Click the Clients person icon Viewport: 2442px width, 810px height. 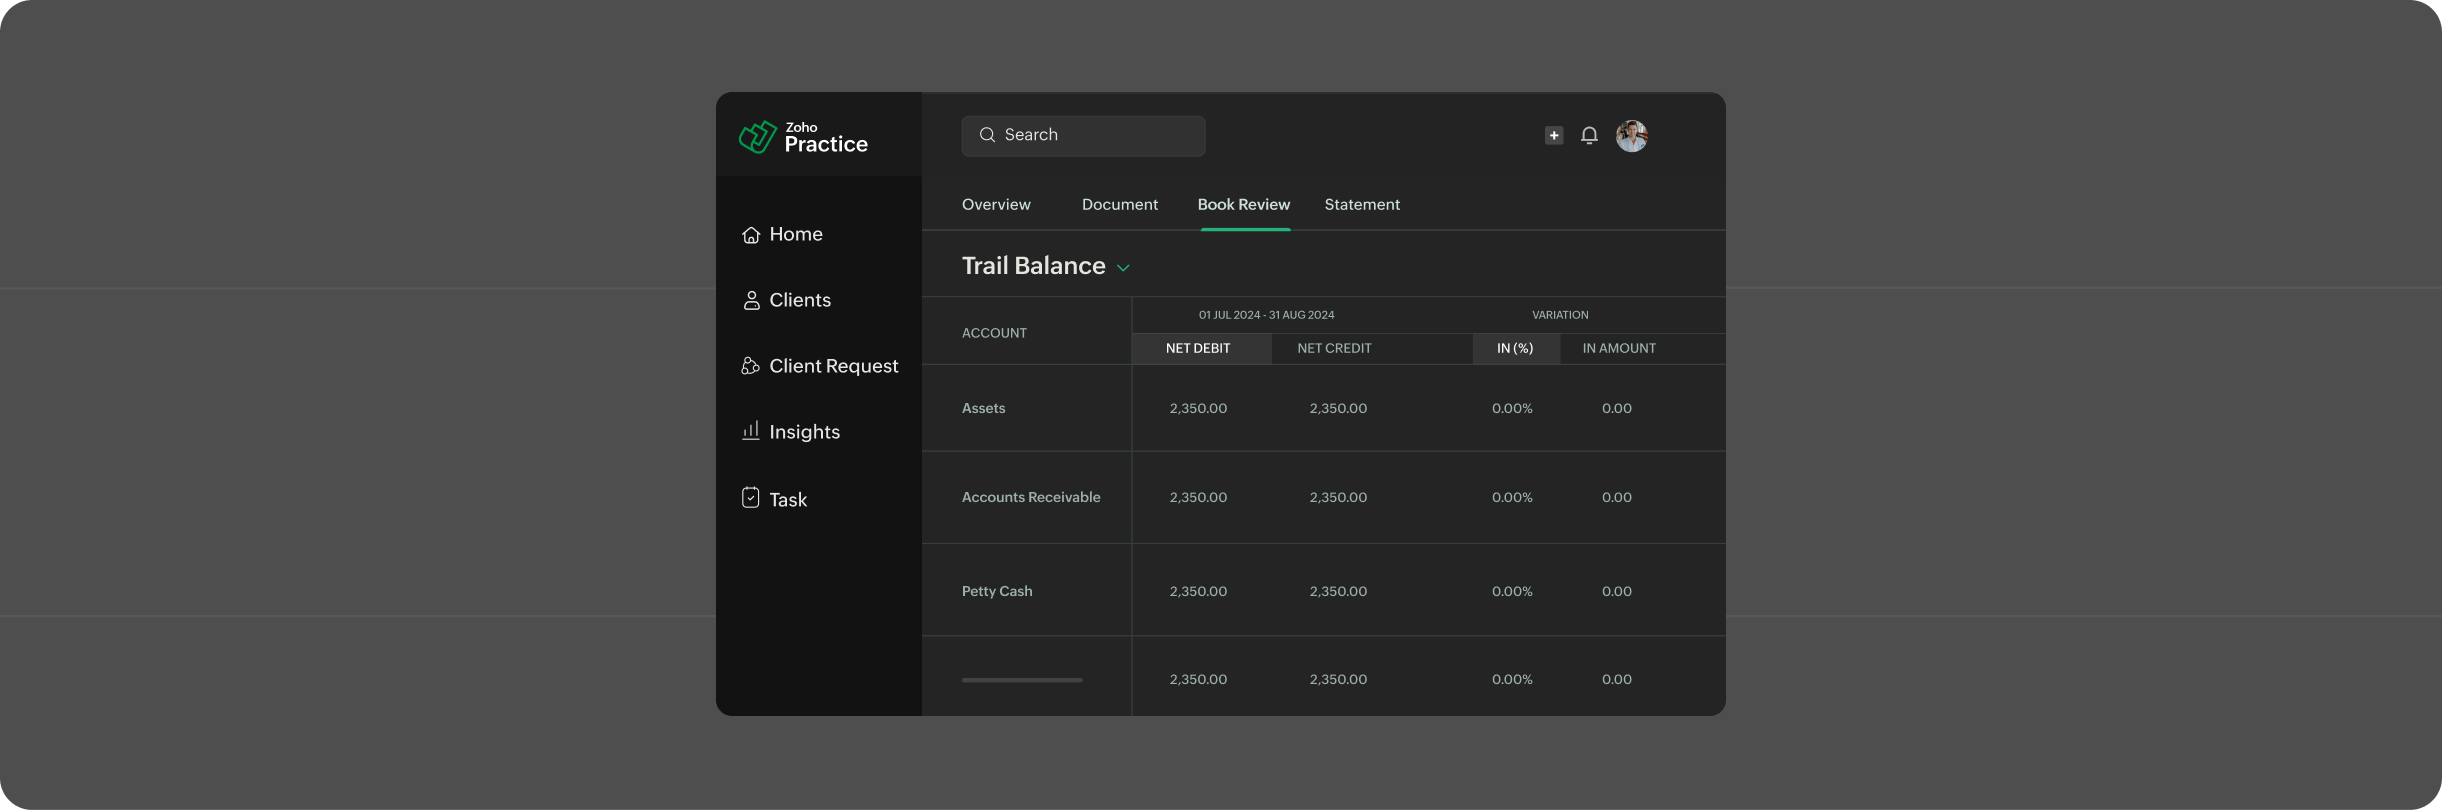click(x=751, y=301)
